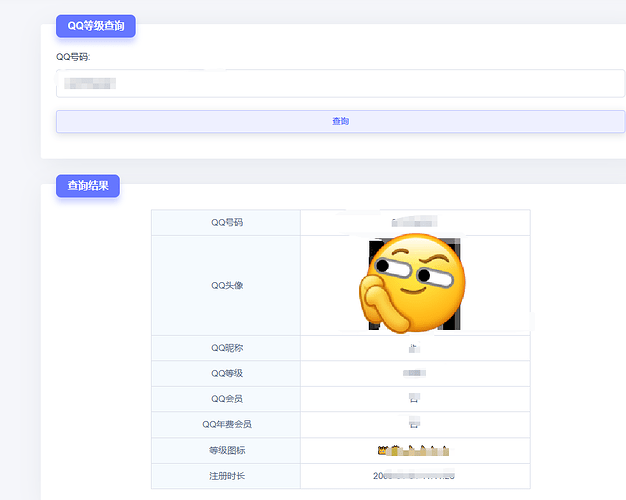Click the blurred QQ昵称 value
Screen dimensions: 626x500
414,348
